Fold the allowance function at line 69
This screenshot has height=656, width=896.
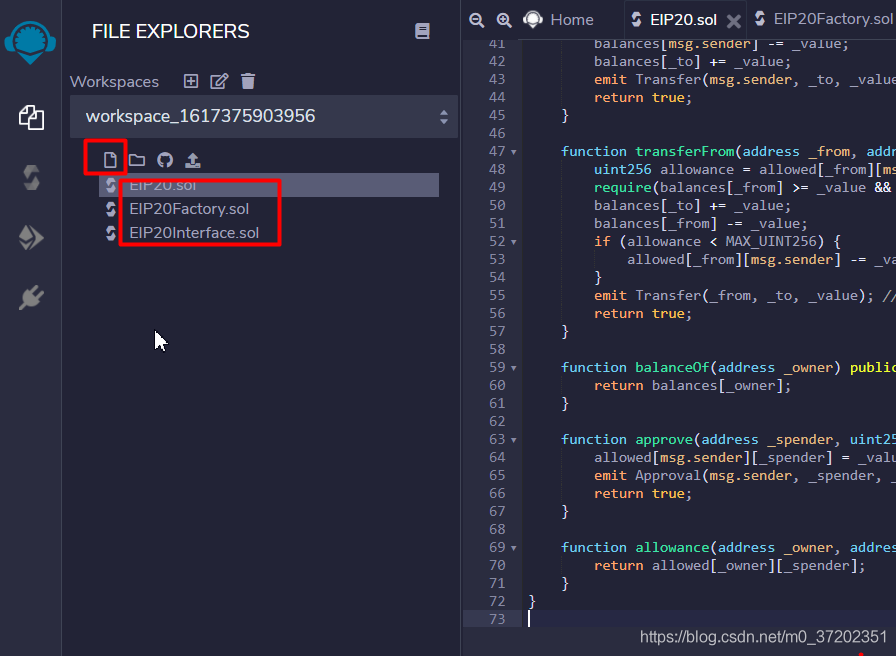[x=514, y=548]
